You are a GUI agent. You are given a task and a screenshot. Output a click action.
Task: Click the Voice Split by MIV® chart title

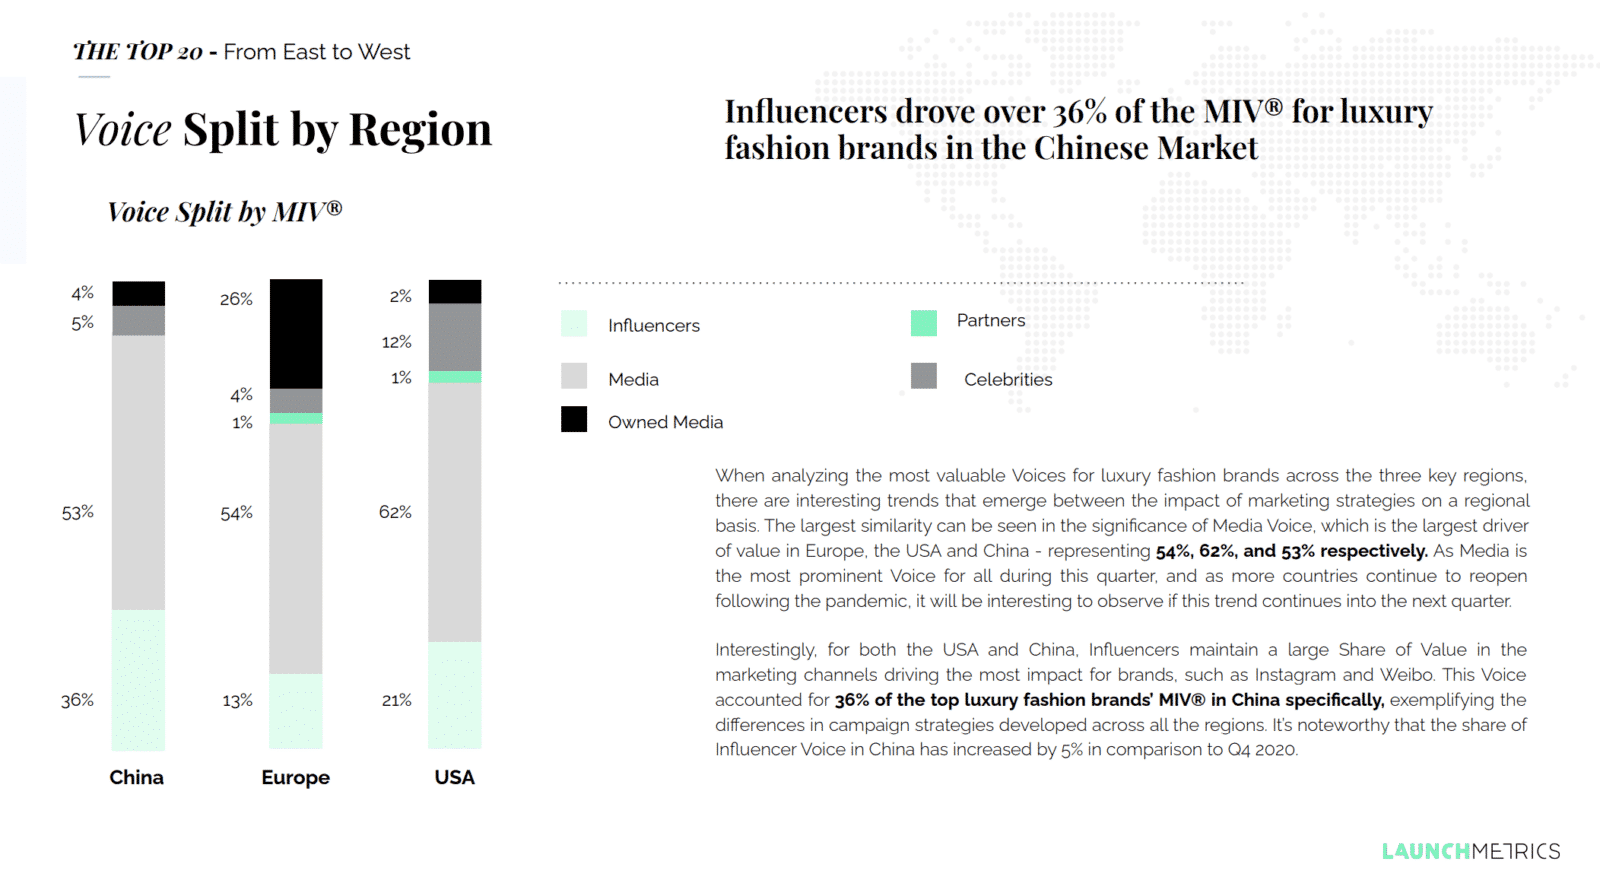click(225, 212)
